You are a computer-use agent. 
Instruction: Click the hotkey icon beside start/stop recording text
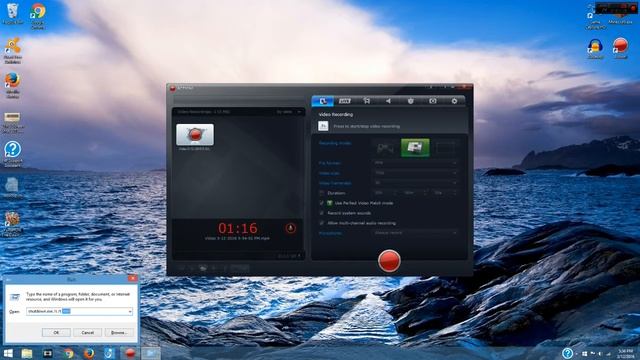pyautogui.click(x=323, y=126)
